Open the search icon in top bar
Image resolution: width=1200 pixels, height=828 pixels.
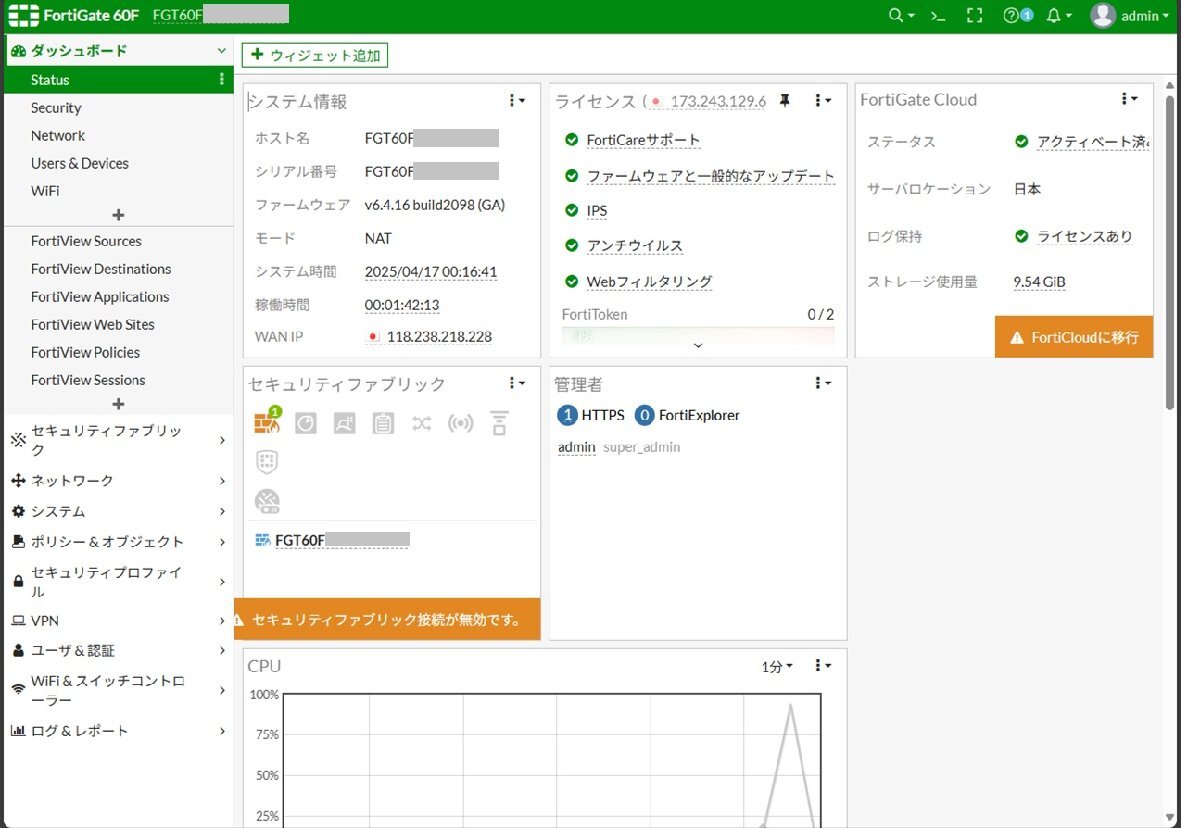900,16
